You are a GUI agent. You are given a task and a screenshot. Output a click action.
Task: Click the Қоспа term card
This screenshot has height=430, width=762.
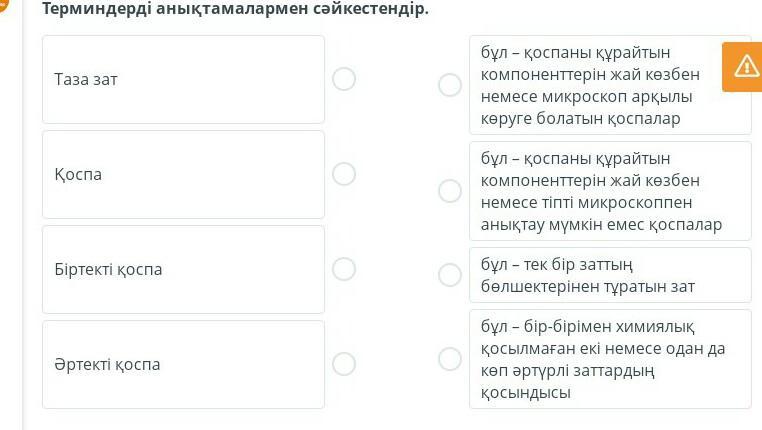click(183, 174)
